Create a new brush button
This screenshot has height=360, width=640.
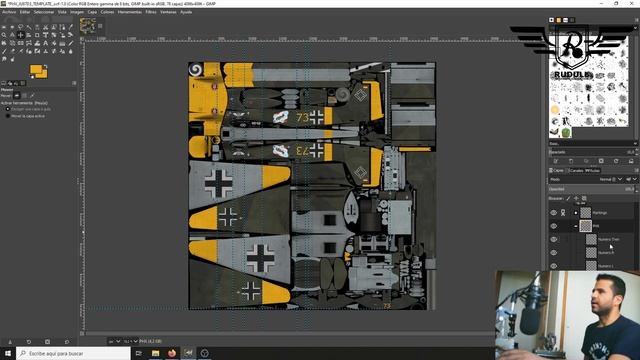pyautogui.click(x=571, y=161)
